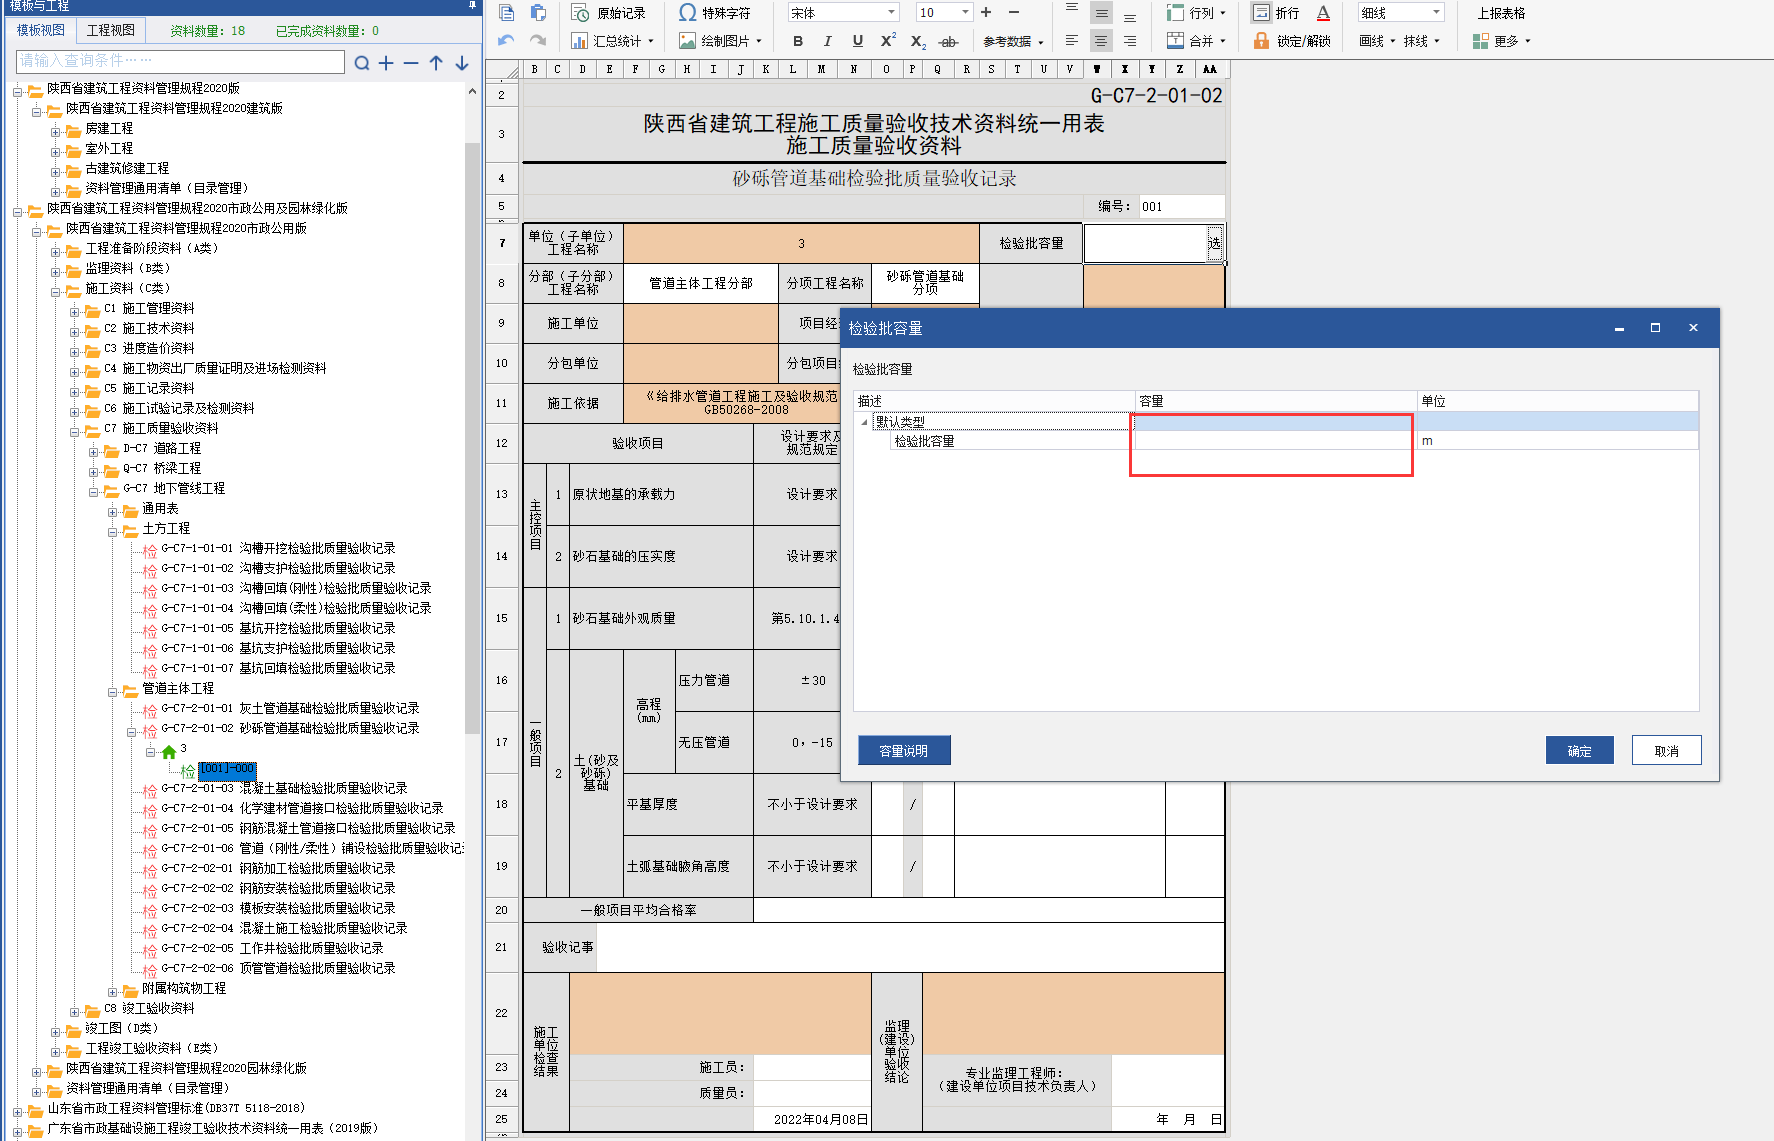Click the template search input field

point(181,61)
